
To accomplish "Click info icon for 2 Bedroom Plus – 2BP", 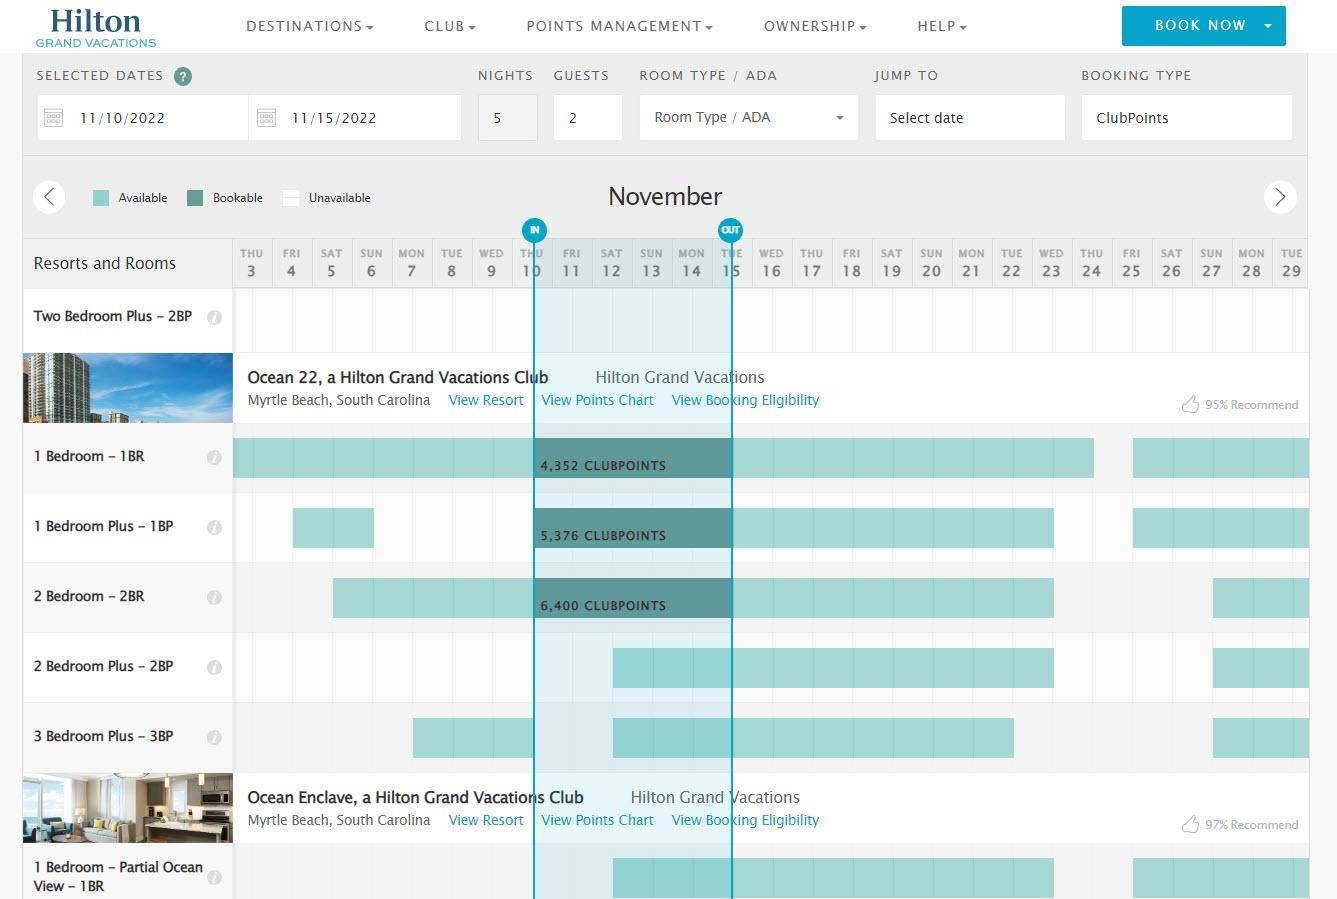I will 214,667.
